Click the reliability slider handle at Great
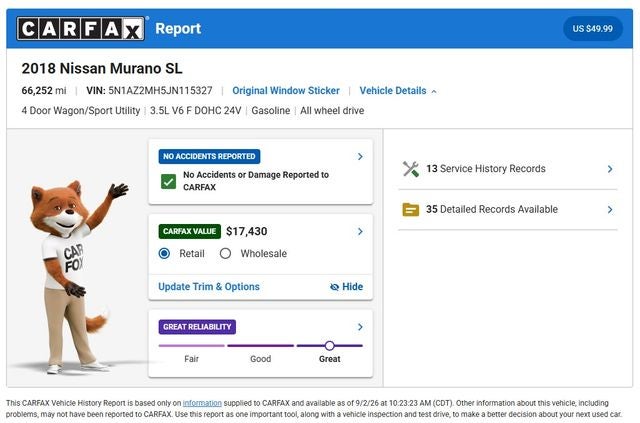 (330, 346)
